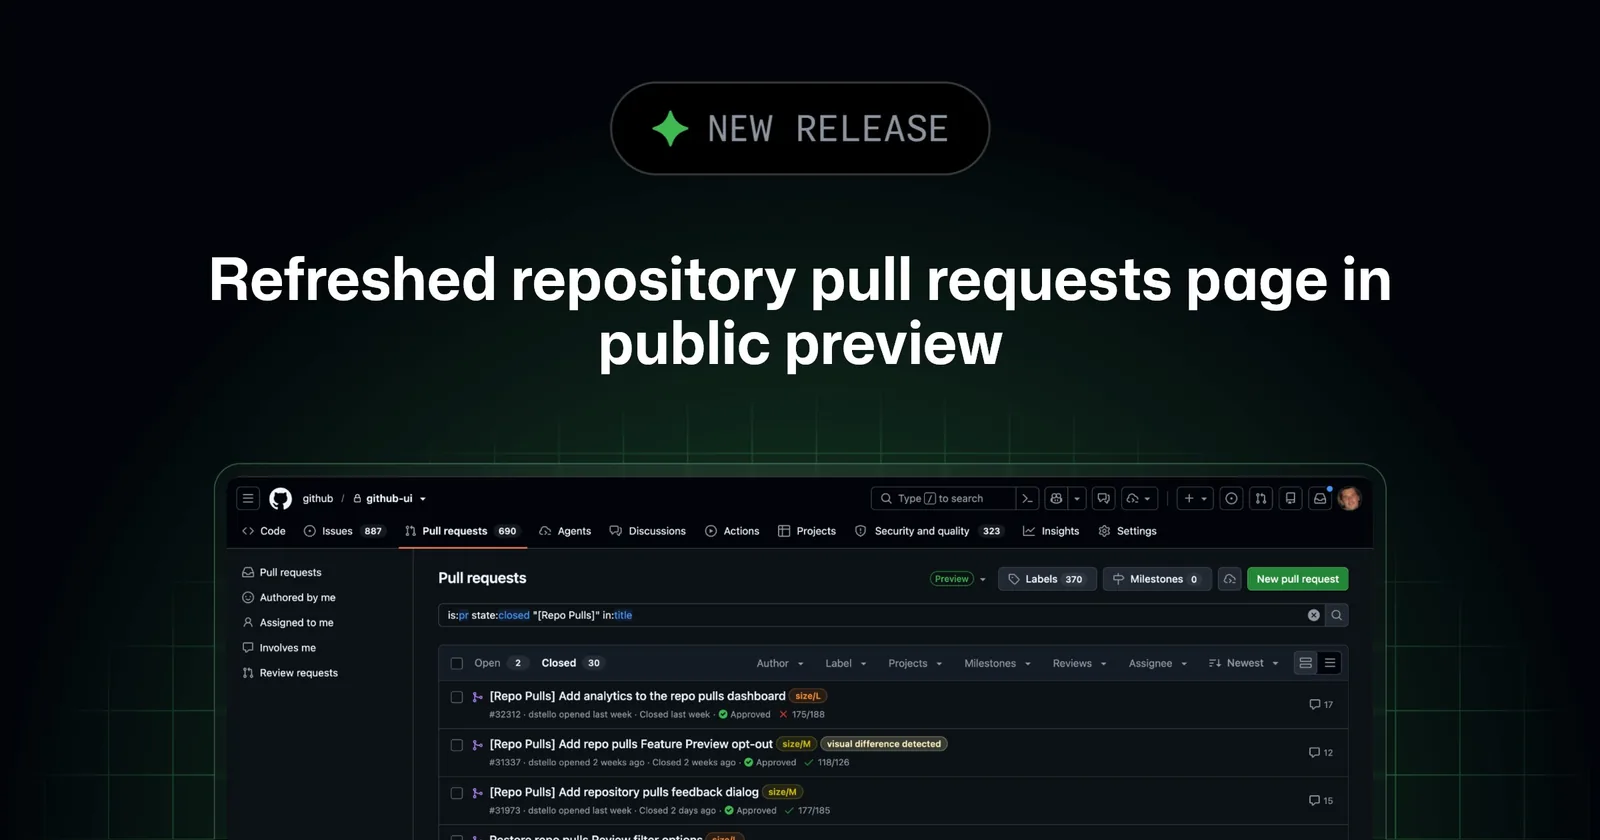Image resolution: width=1600 pixels, height=840 pixels.
Task: Open the github-ui repository switcher caret
Action: pos(423,499)
